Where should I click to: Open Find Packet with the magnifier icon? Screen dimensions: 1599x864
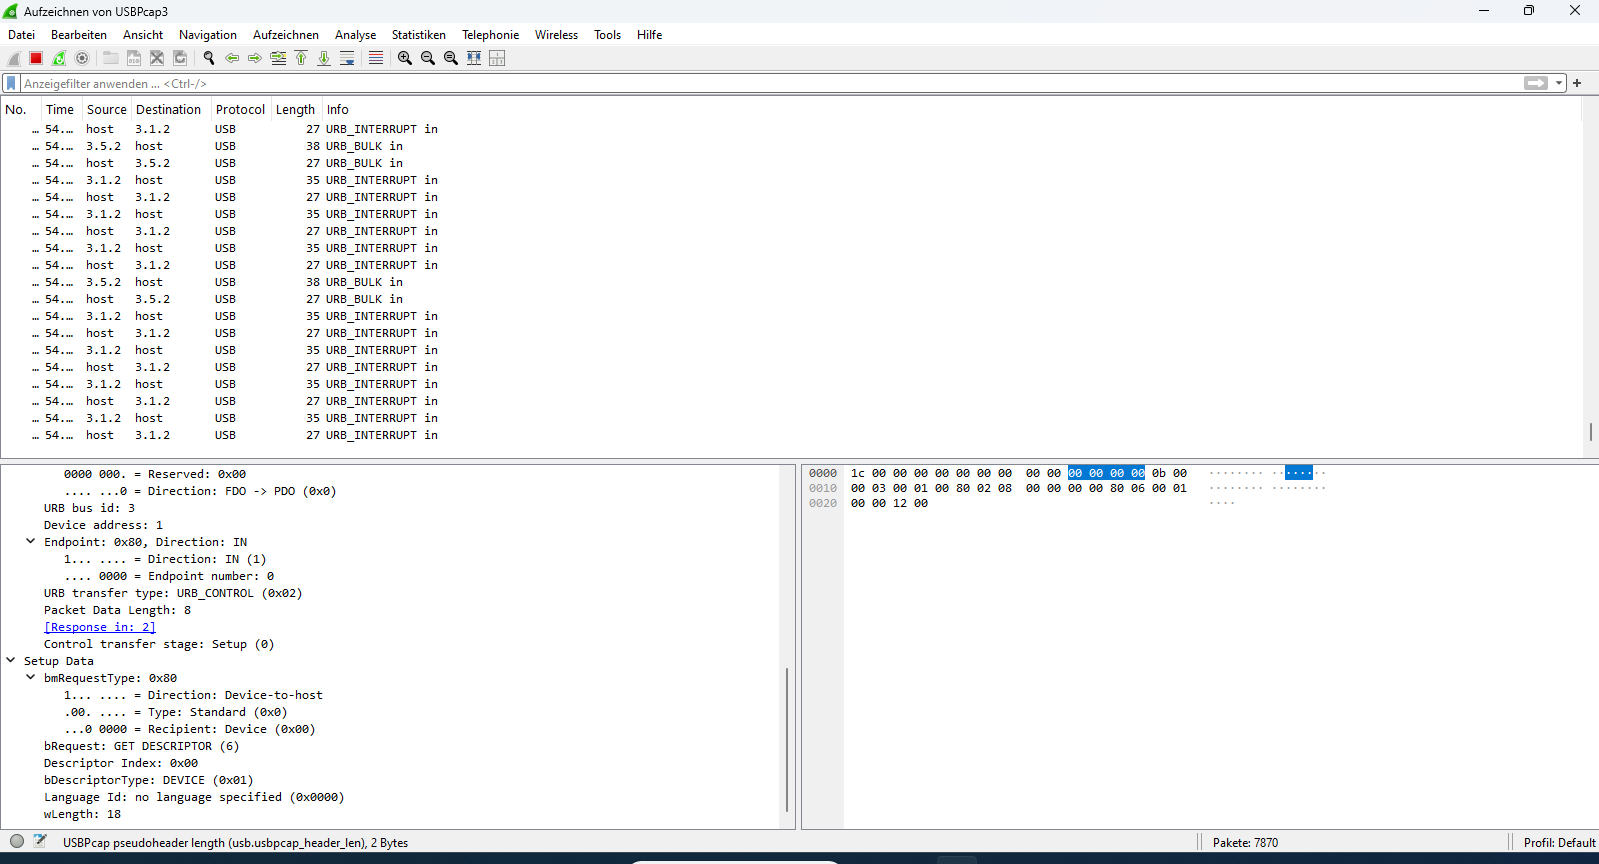pyautogui.click(x=209, y=58)
